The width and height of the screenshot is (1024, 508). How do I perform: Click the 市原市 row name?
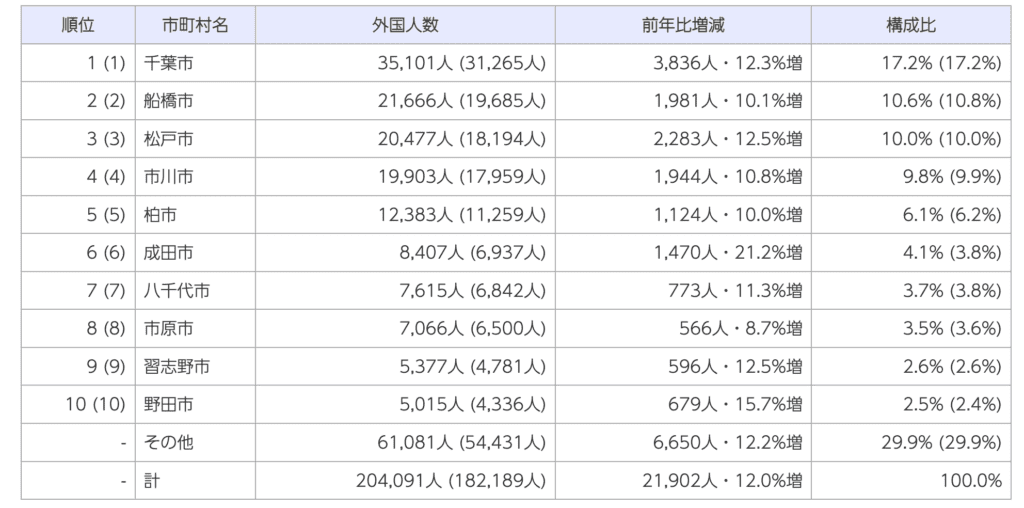[169, 329]
